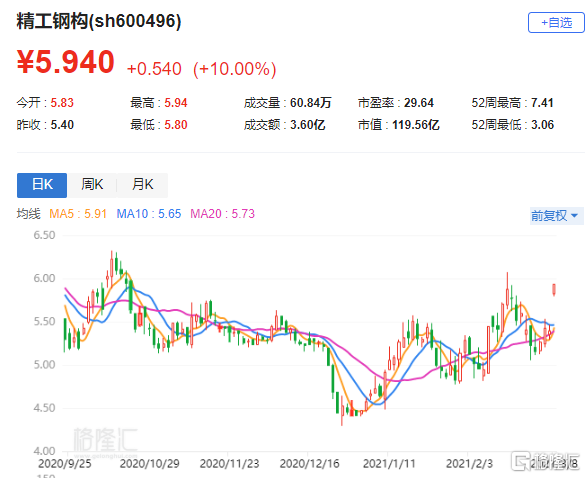
Task: Select the stock title 精工钢构(sh600496)
Action: pyautogui.click(x=99, y=21)
